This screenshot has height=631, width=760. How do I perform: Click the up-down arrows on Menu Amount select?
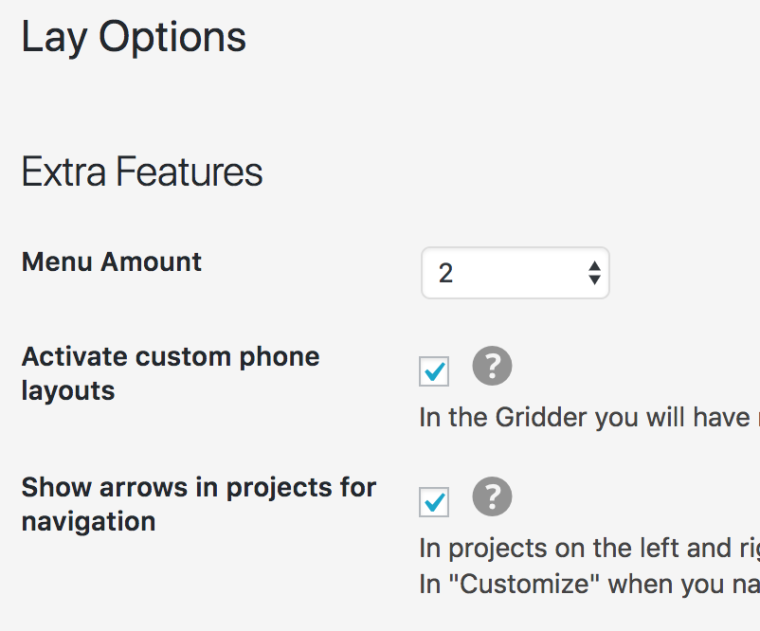tap(594, 273)
